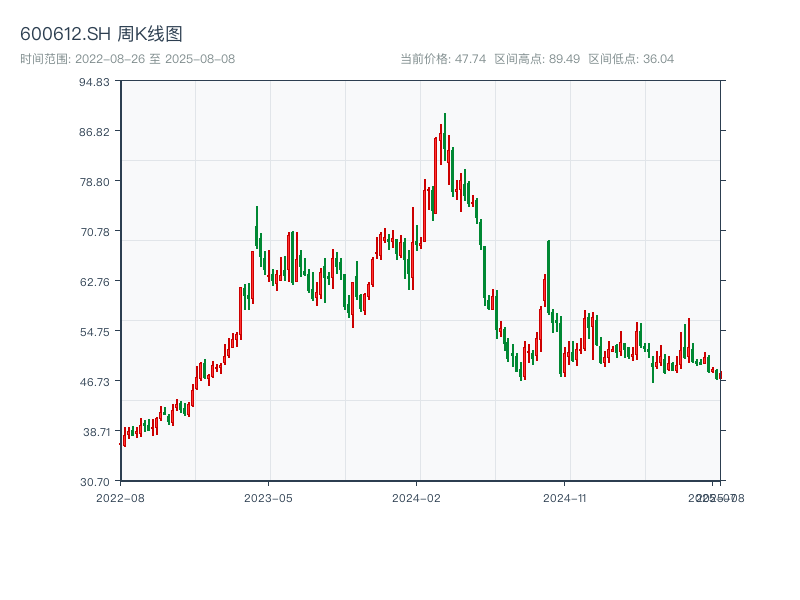Image resolution: width=800 pixels, height=600 pixels.
Task: Click the 30.70 y-axis price label
Action: 94,481
